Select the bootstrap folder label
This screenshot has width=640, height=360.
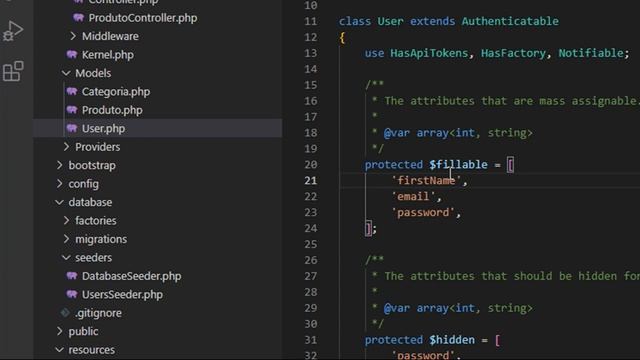click(x=92, y=165)
